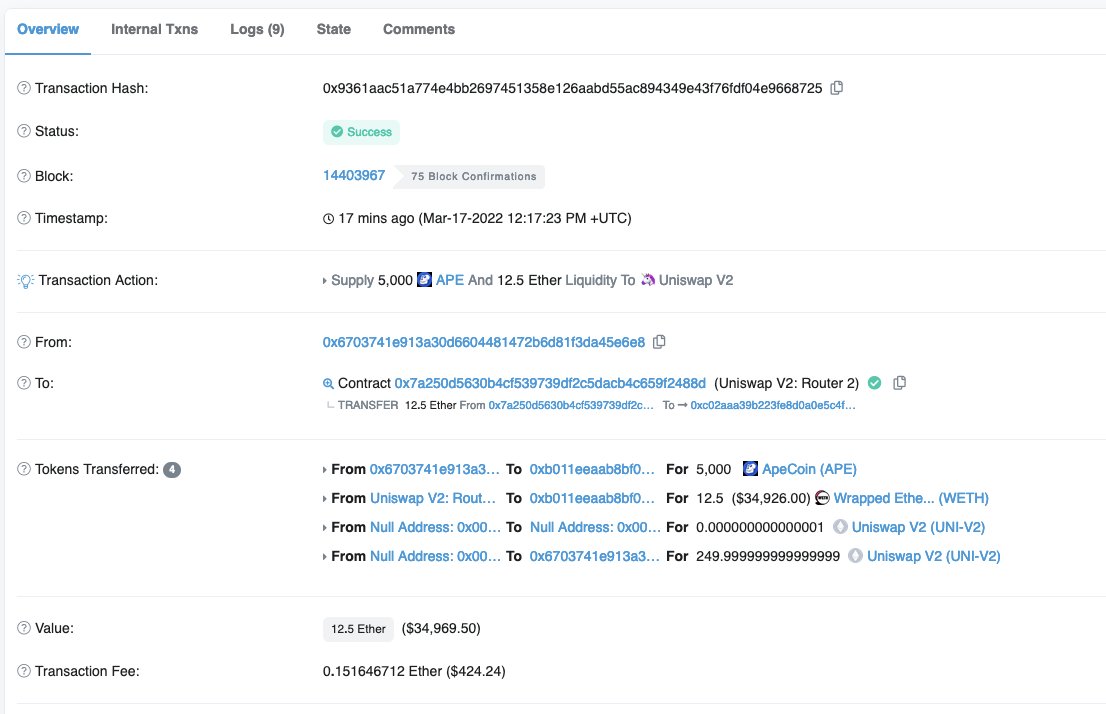Click the ($34,969.50) value text
The height and width of the screenshot is (714, 1106).
pyautogui.click(x=441, y=628)
